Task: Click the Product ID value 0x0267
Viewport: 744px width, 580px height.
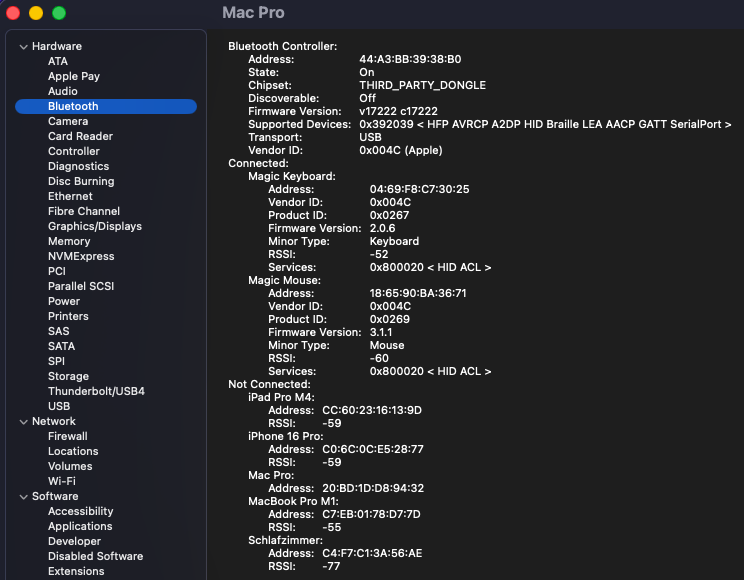Action: coord(389,215)
